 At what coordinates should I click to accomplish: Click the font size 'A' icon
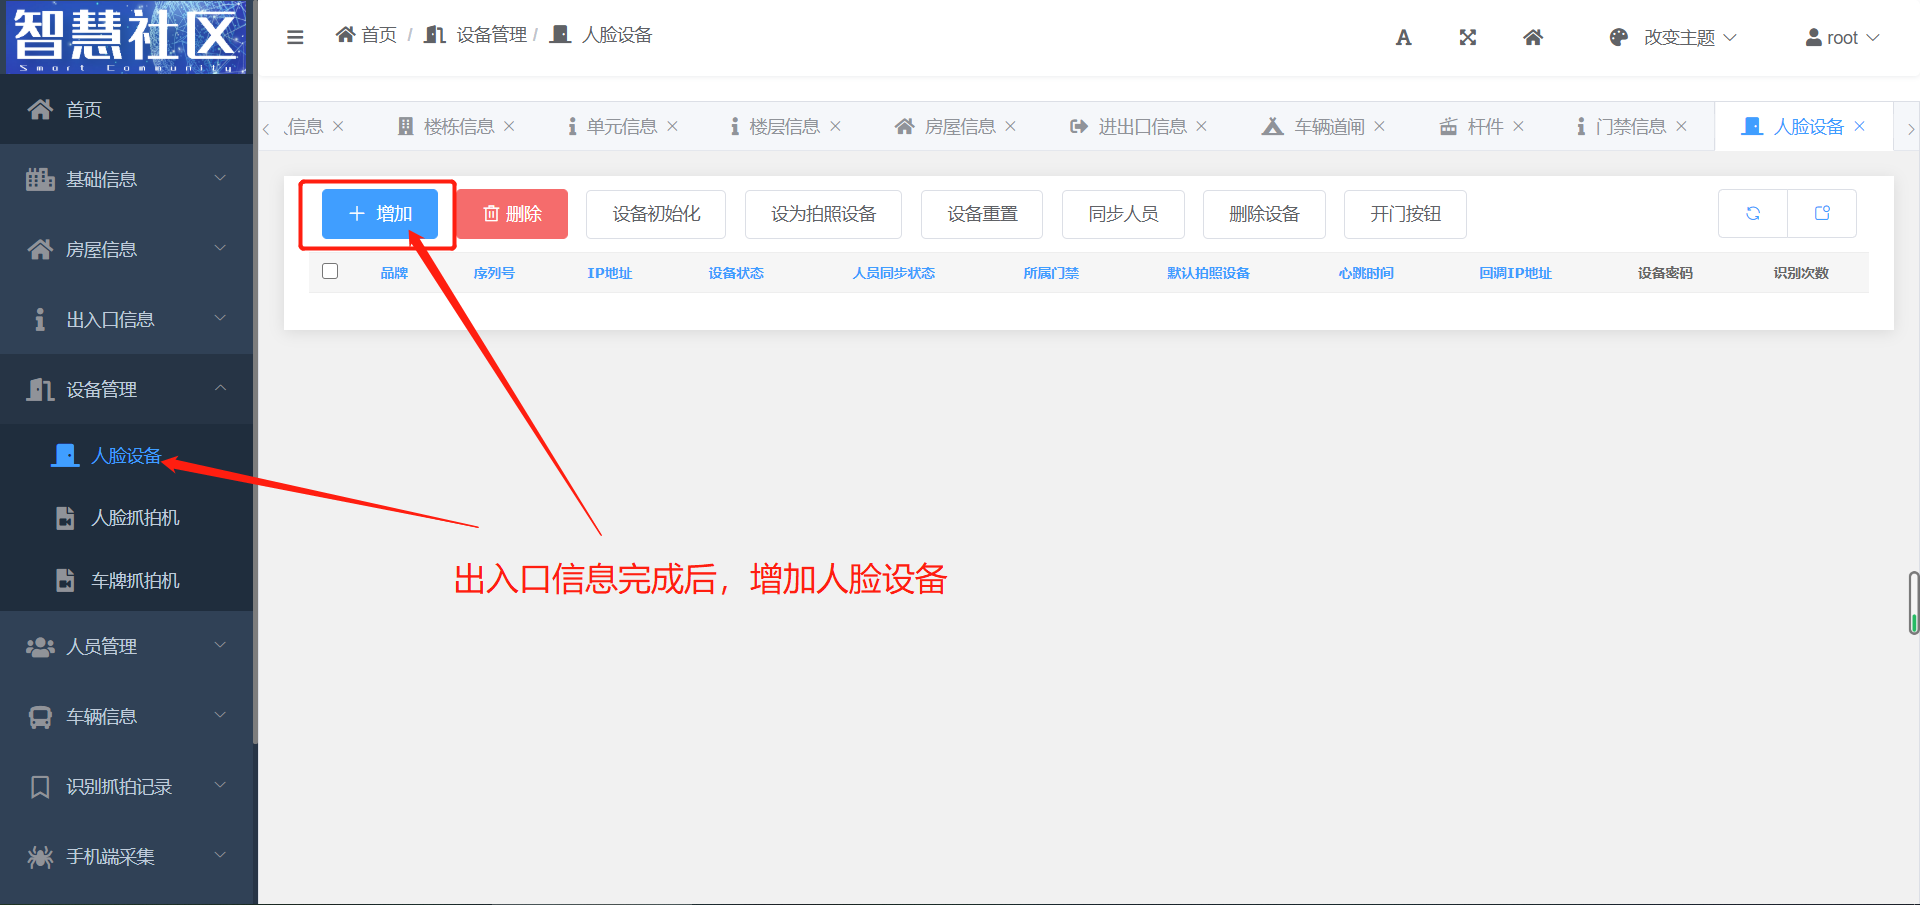[1403, 38]
